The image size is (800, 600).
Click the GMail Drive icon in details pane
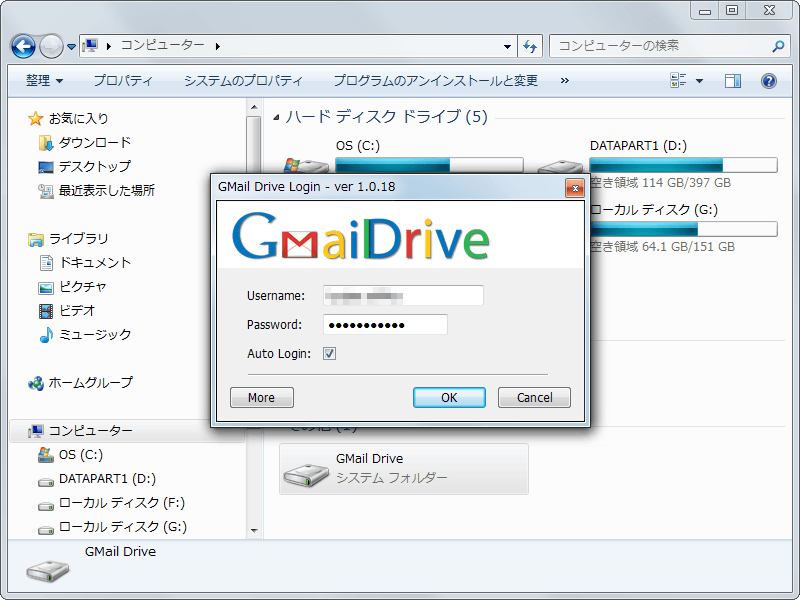pos(47,571)
